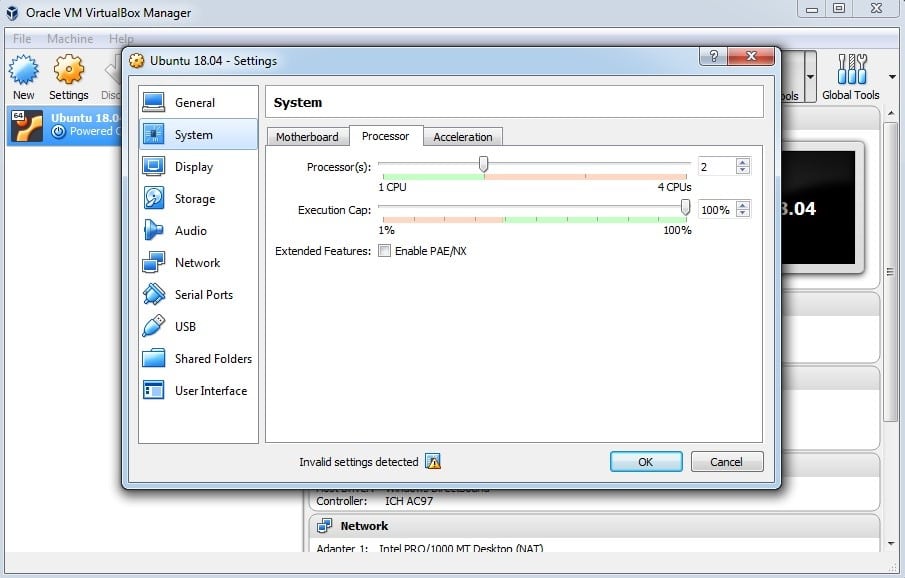The height and width of the screenshot is (578, 905).
Task: Click the USB plug icon
Action: (154, 326)
